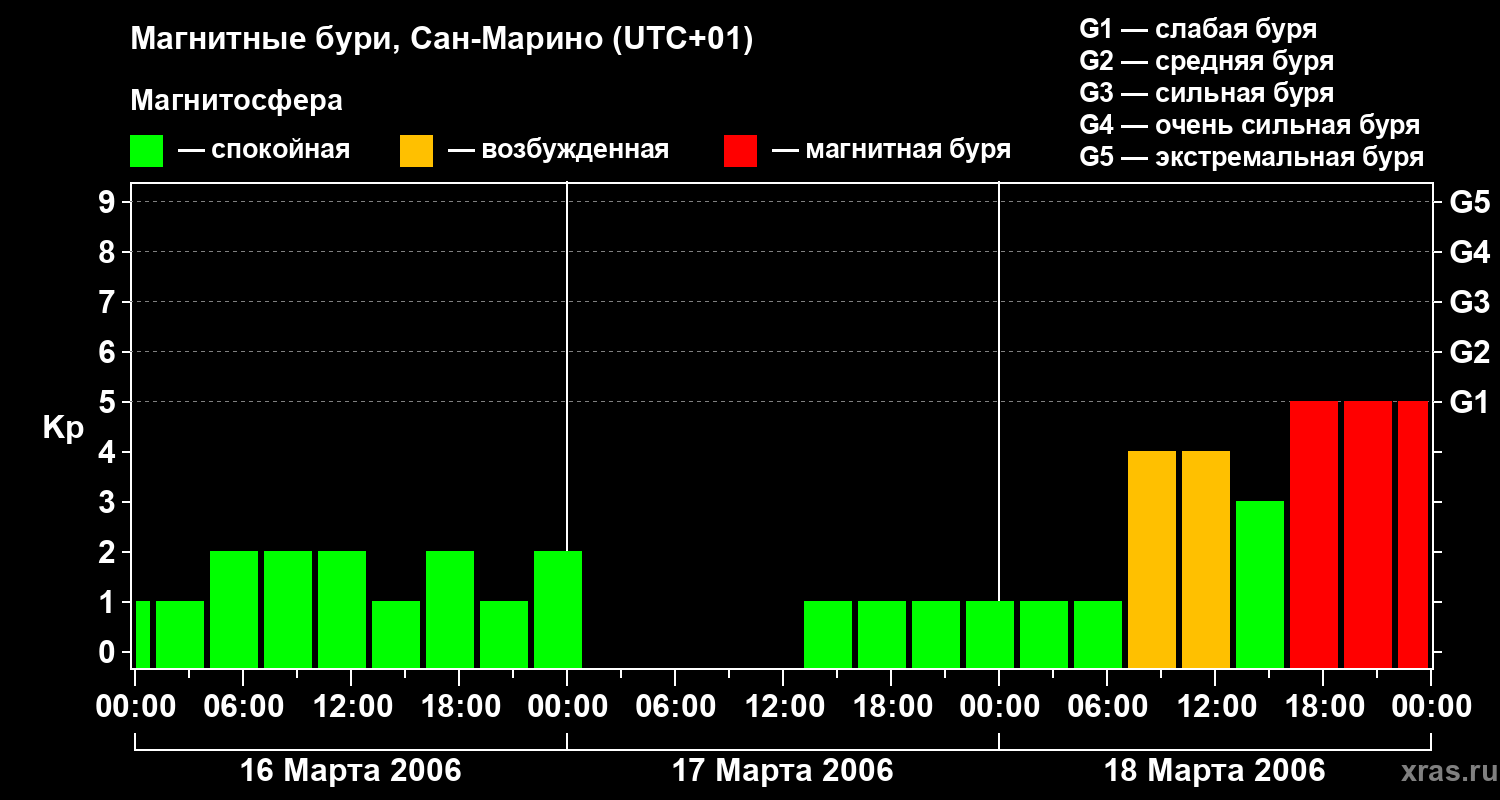The width and height of the screenshot is (1500, 800).
Task: Click the legend label '— магнитная буря'
Action: click(x=892, y=151)
